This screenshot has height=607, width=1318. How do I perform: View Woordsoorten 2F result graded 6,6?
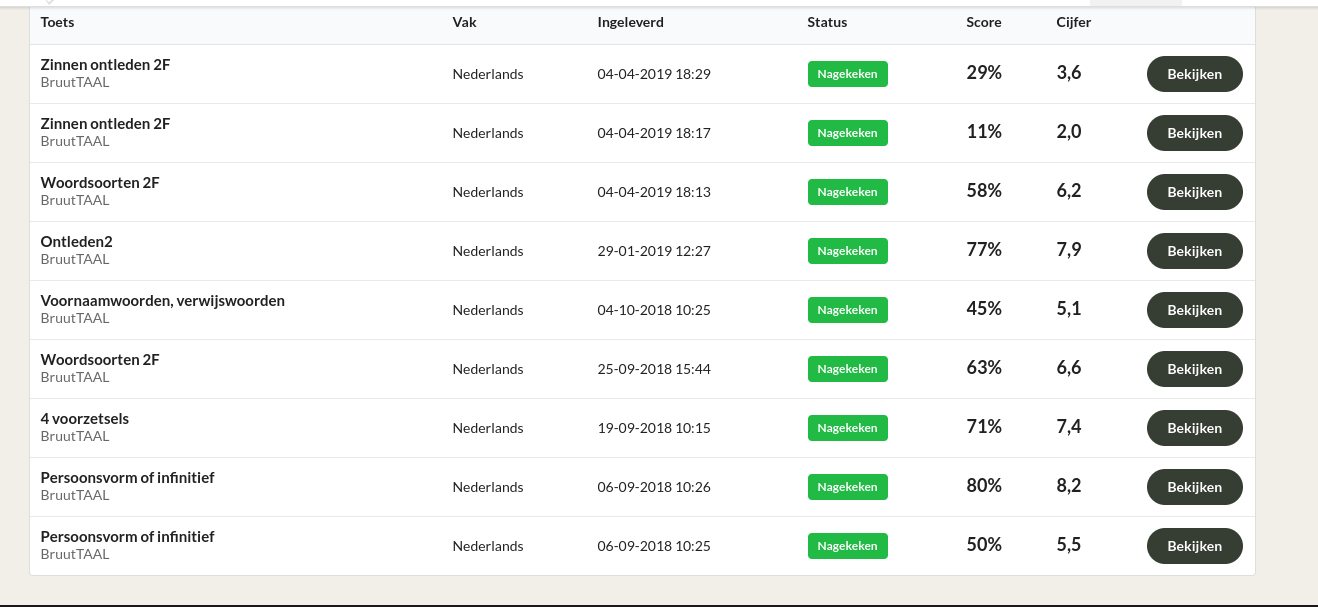tap(1194, 369)
